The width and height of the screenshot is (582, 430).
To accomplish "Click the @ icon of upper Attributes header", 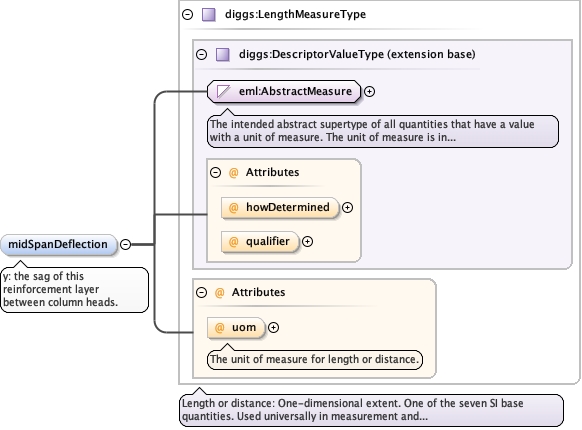I will tap(233, 173).
